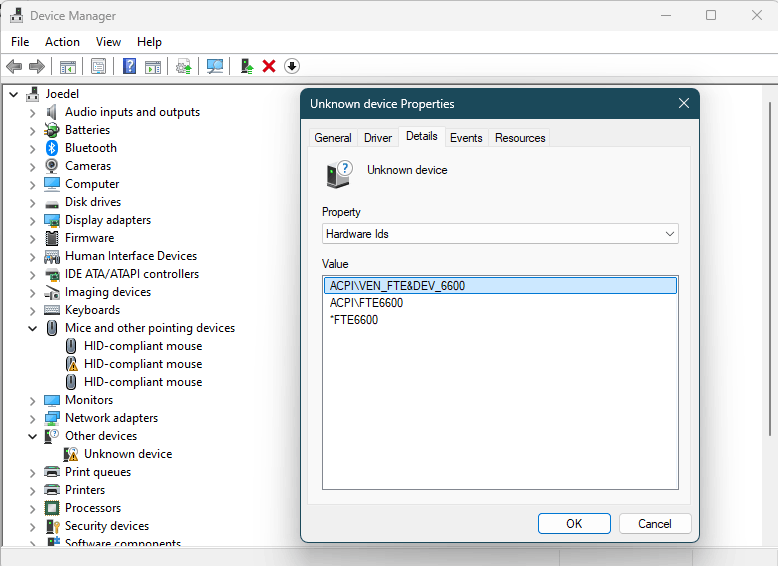Image resolution: width=778 pixels, height=566 pixels.
Task: Select the Details tab
Action: [421, 136]
